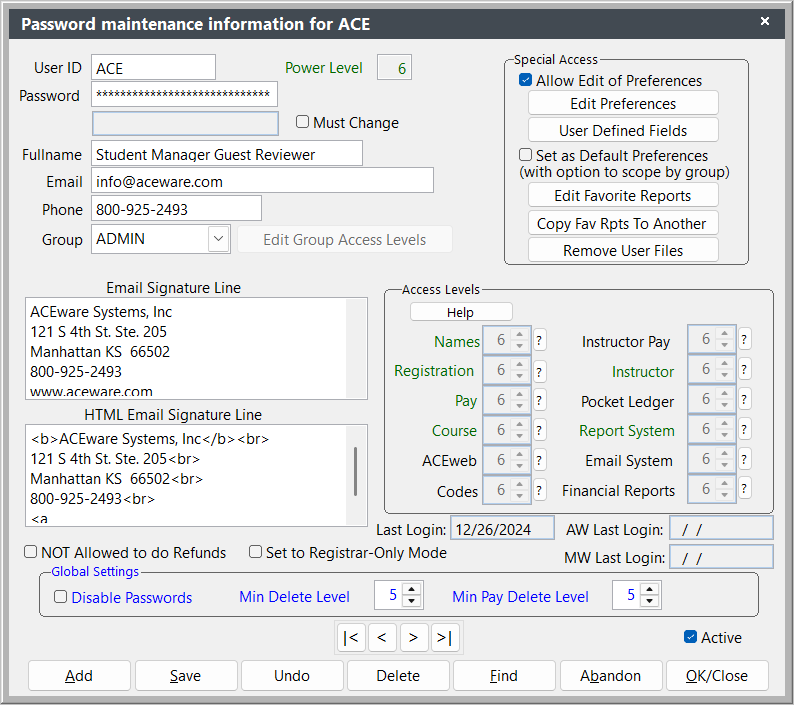This screenshot has width=794, height=705.
Task: Click into the Password field
Action: coord(184,94)
